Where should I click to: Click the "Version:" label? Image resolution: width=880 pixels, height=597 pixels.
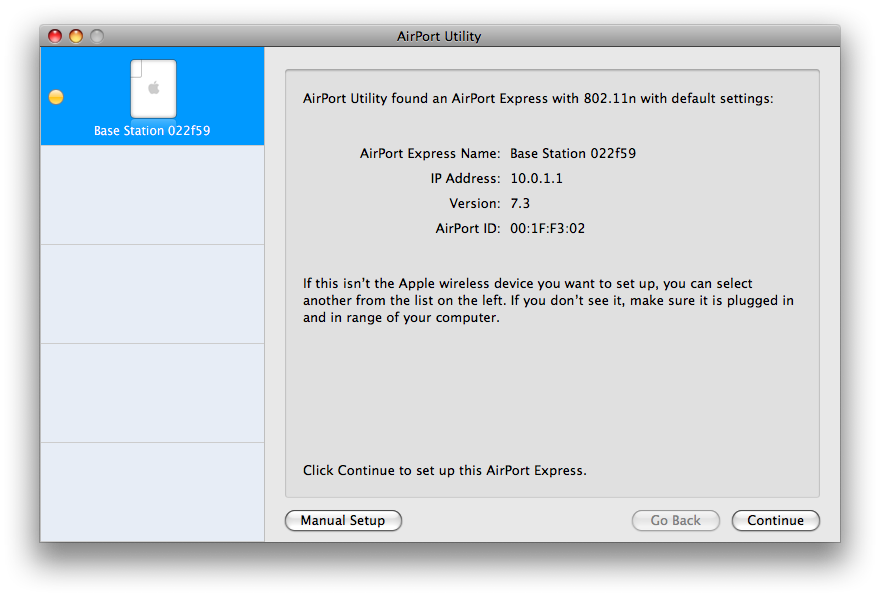(x=475, y=204)
